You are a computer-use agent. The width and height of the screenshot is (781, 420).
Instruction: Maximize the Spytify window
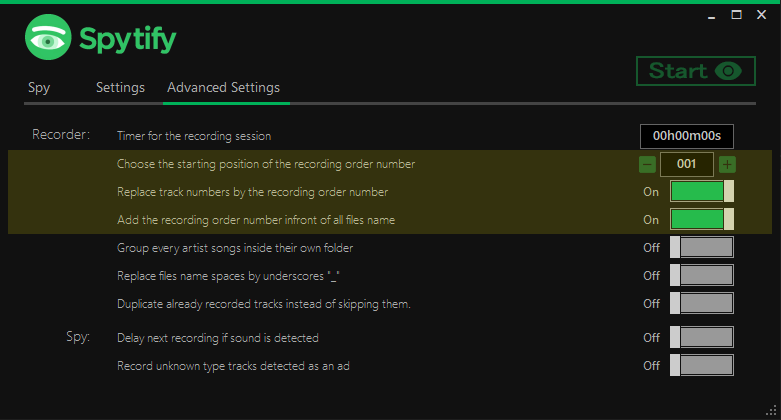pyautogui.click(x=736, y=15)
